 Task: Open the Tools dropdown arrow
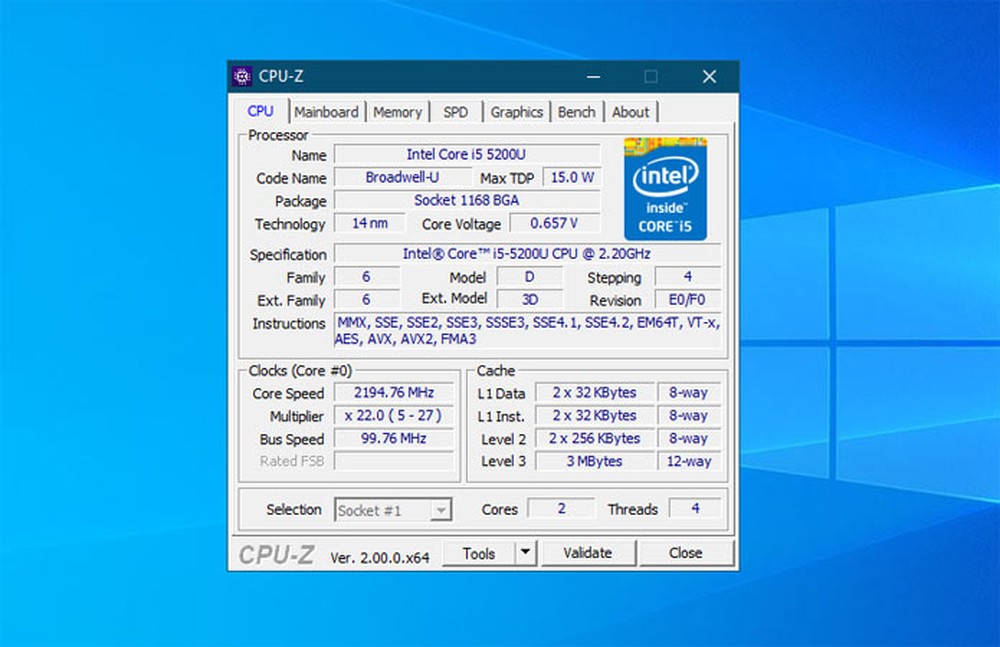(x=526, y=553)
